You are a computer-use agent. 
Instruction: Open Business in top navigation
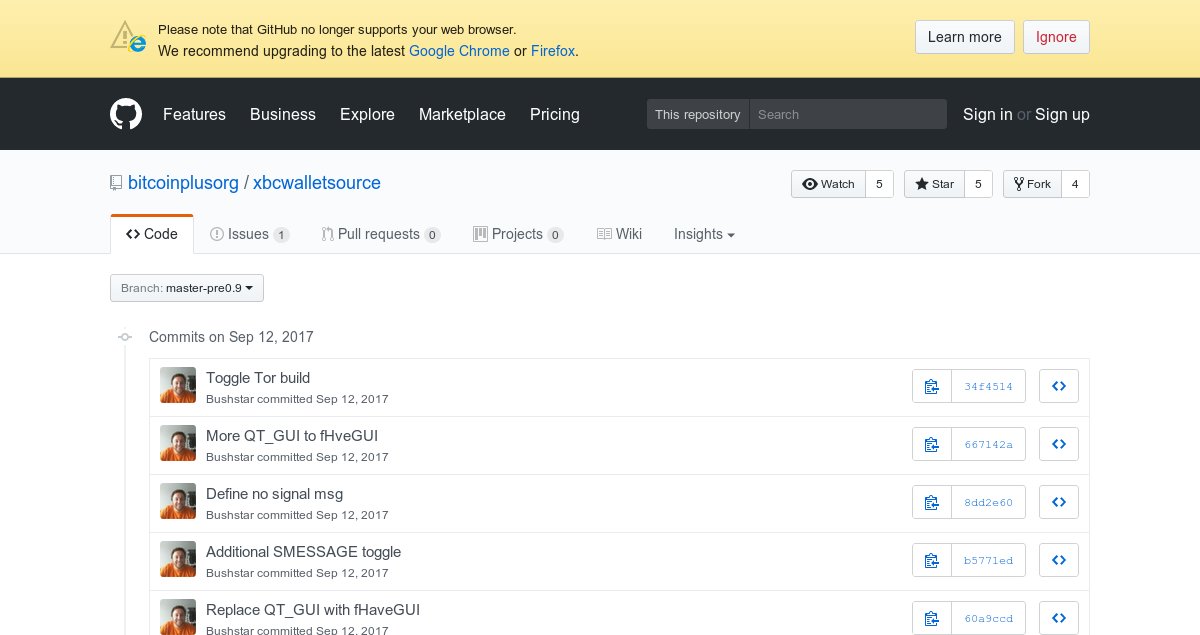point(283,114)
